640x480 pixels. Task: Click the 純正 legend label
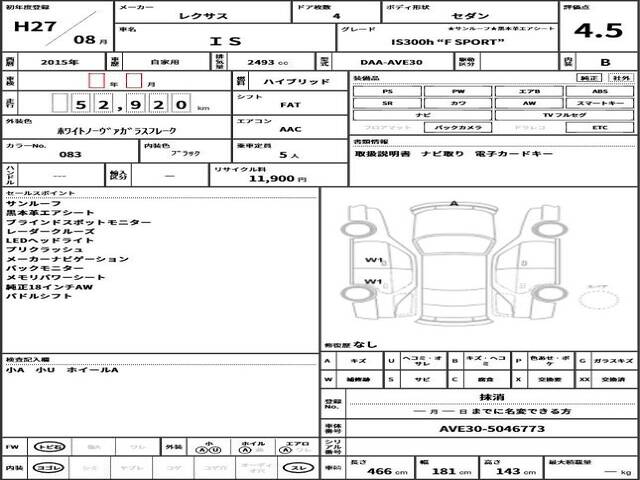pyautogui.click(x=590, y=77)
